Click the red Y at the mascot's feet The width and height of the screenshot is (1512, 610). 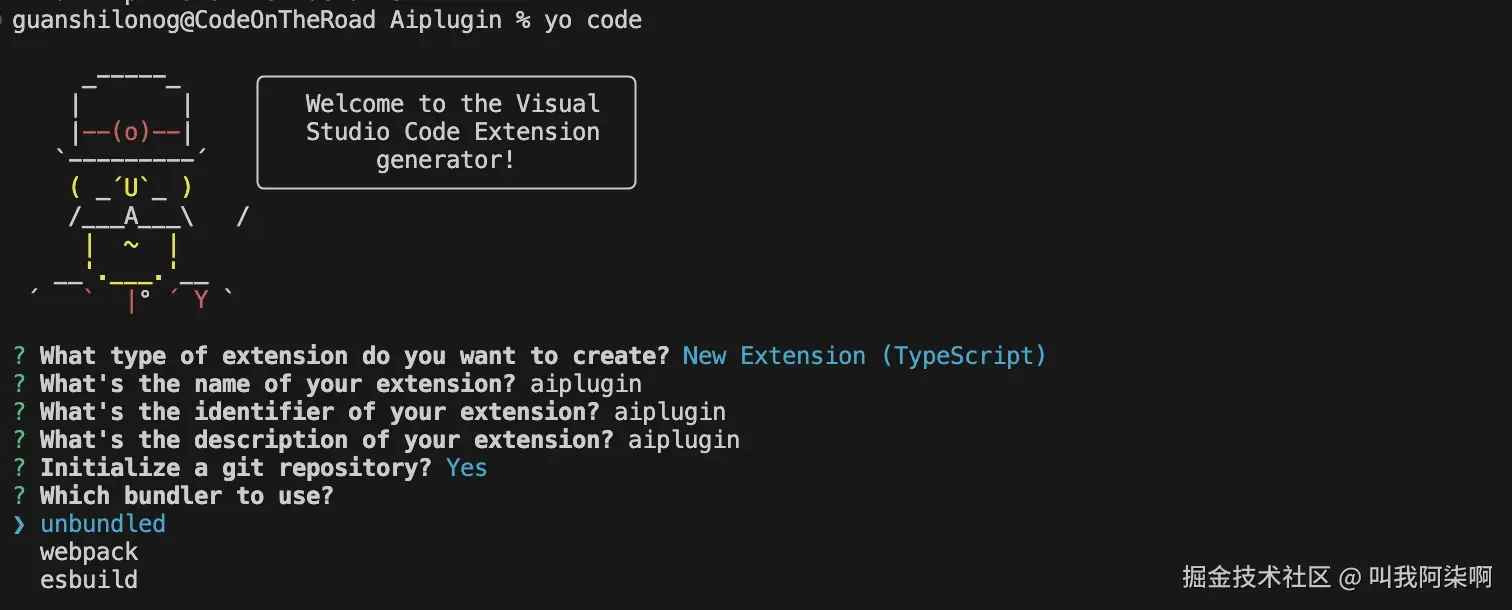(201, 299)
